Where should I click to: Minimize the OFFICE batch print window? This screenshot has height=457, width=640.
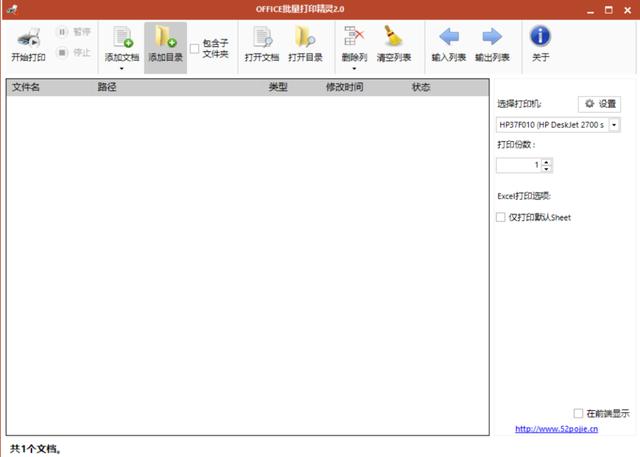click(x=590, y=10)
